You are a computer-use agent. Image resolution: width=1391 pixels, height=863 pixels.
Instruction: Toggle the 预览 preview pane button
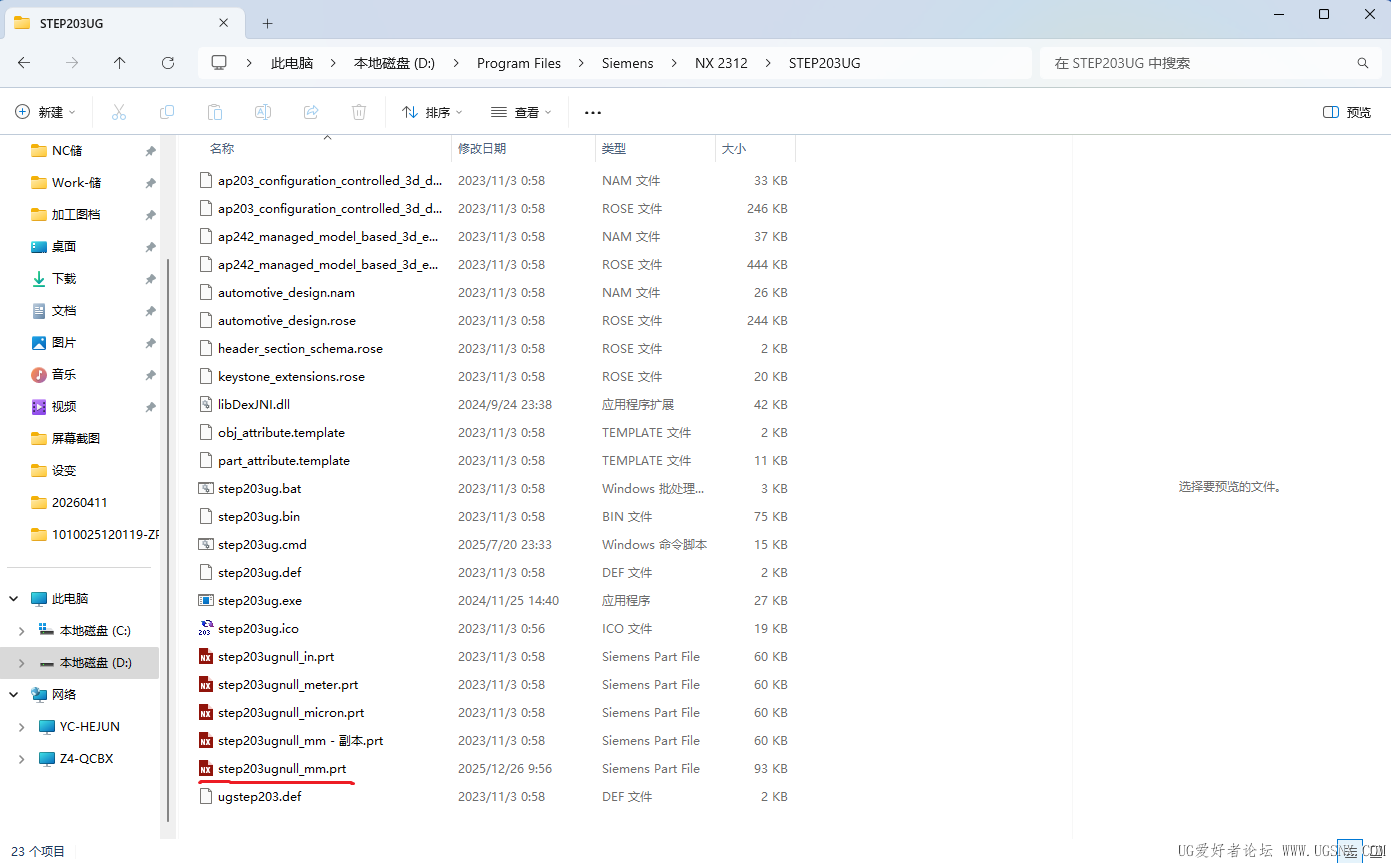click(x=1347, y=112)
